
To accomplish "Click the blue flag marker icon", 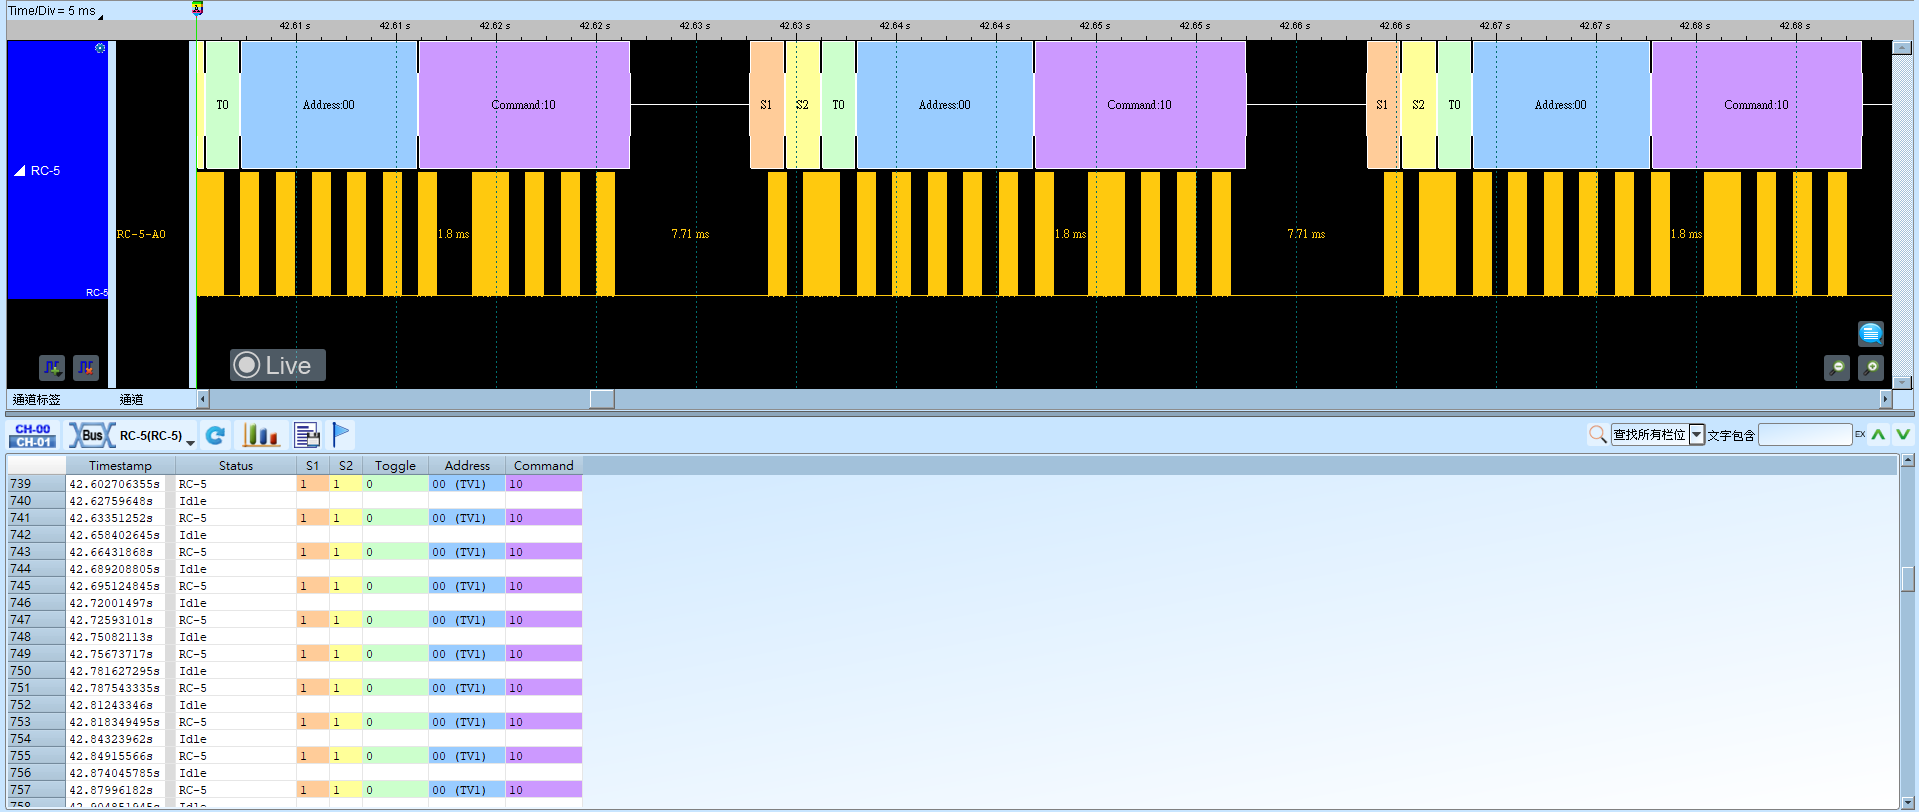I will tap(341, 434).
